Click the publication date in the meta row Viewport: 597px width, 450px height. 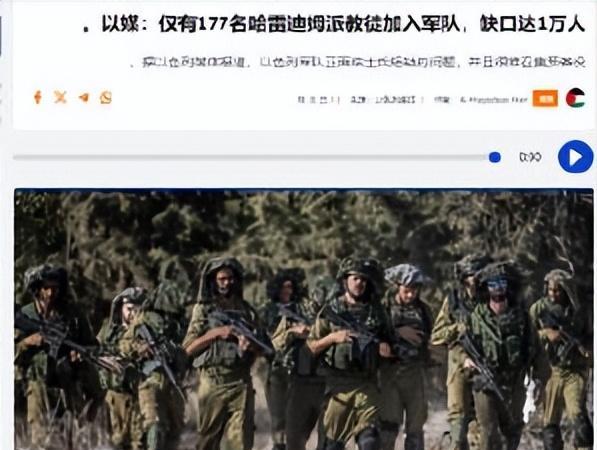pyautogui.click(x=318, y=100)
